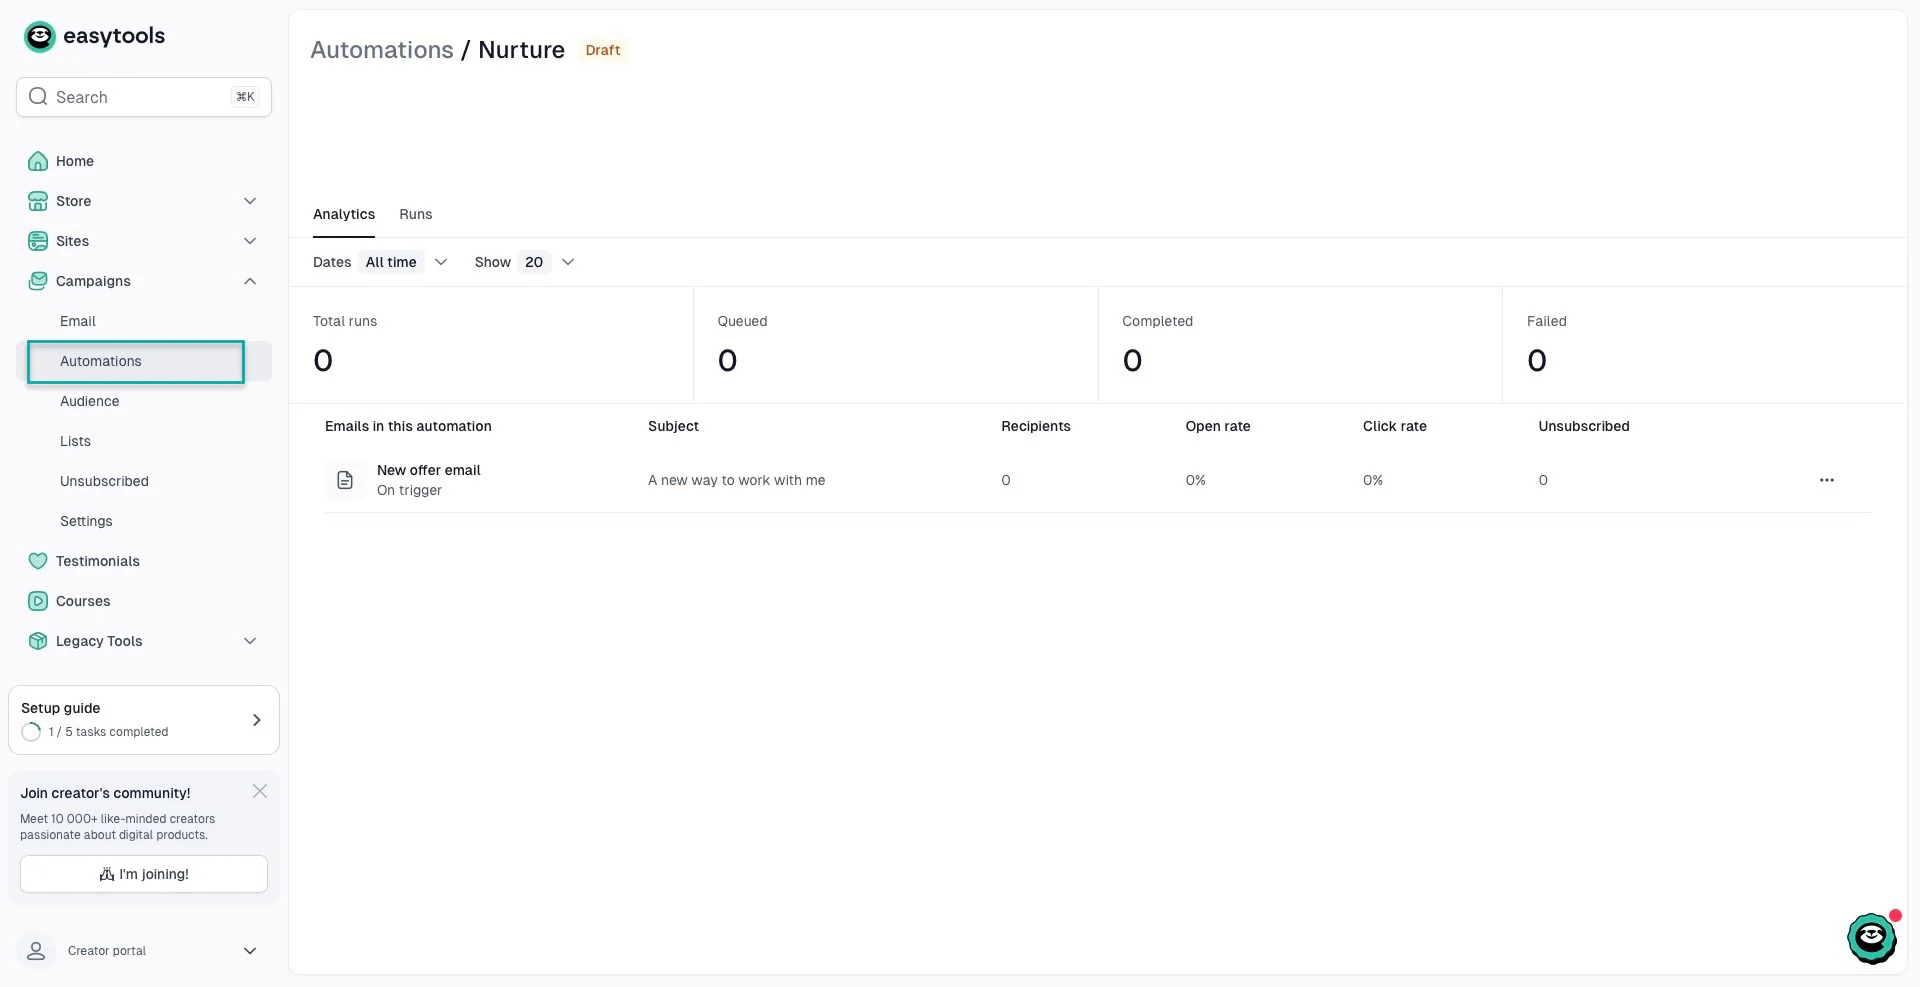The height and width of the screenshot is (987, 1920).
Task: Click subject 'A new way to work with me'
Action: pyautogui.click(x=737, y=480)
